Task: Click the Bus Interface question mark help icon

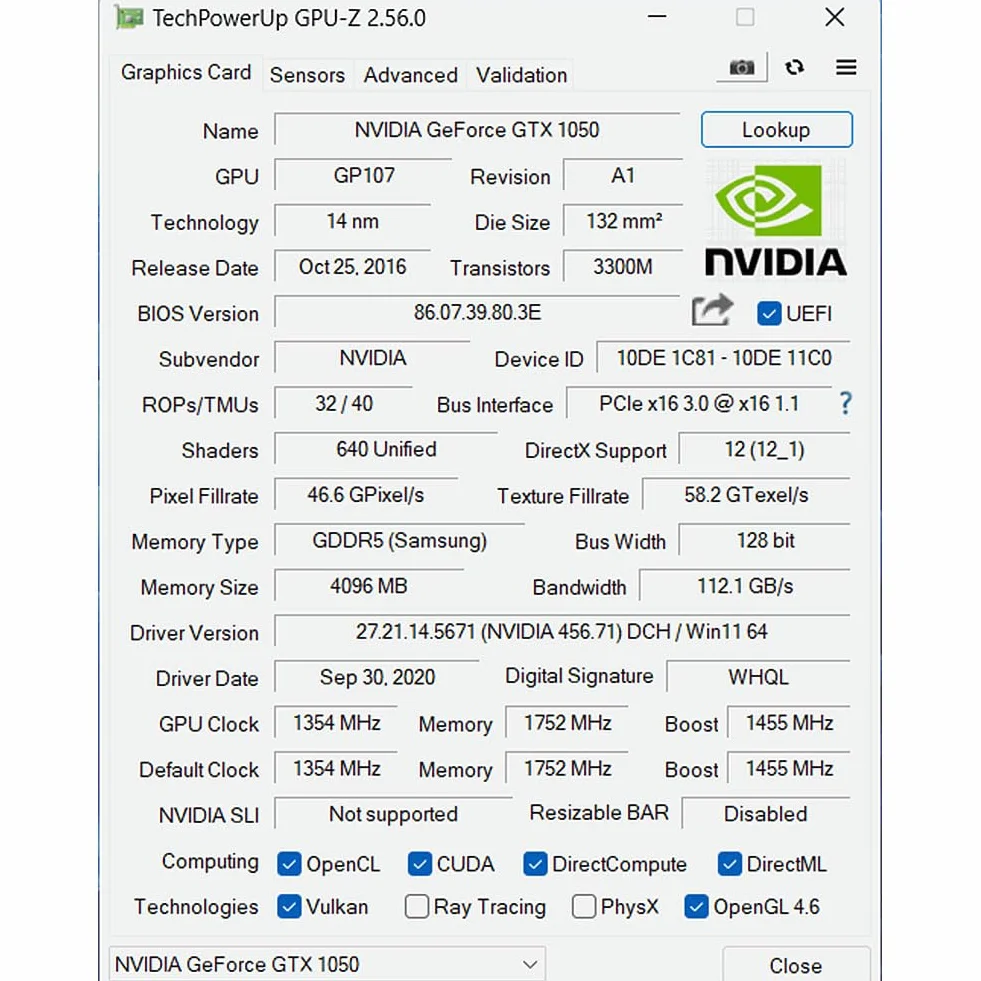Action: click(845, 404)
